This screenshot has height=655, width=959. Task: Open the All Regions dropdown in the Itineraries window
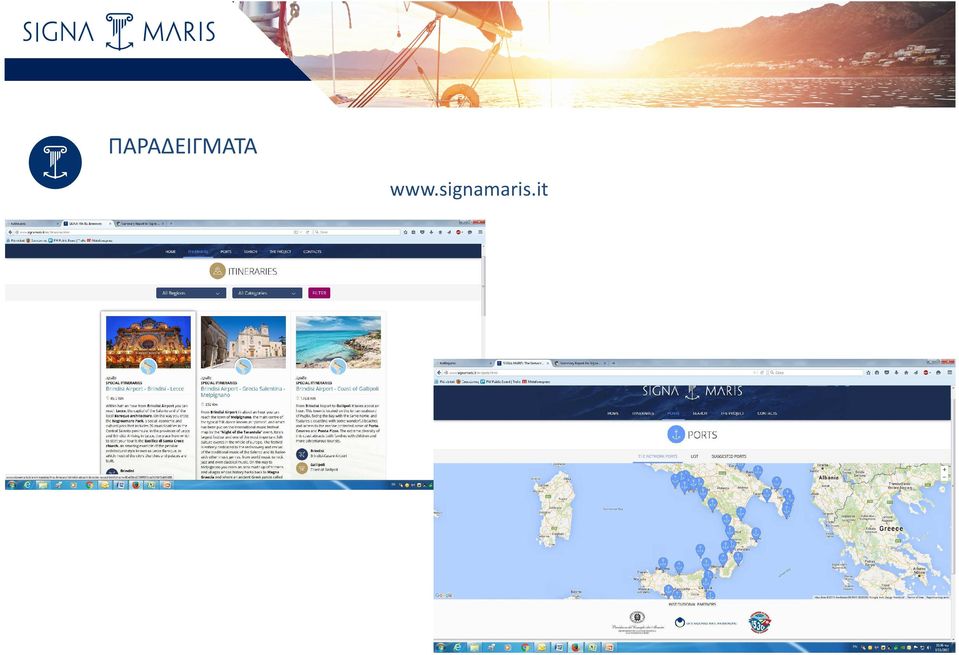(x=191, y=293)
